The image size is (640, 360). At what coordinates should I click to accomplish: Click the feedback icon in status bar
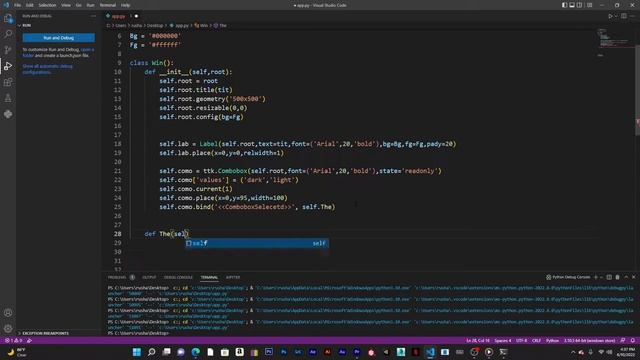coord(623,340)
